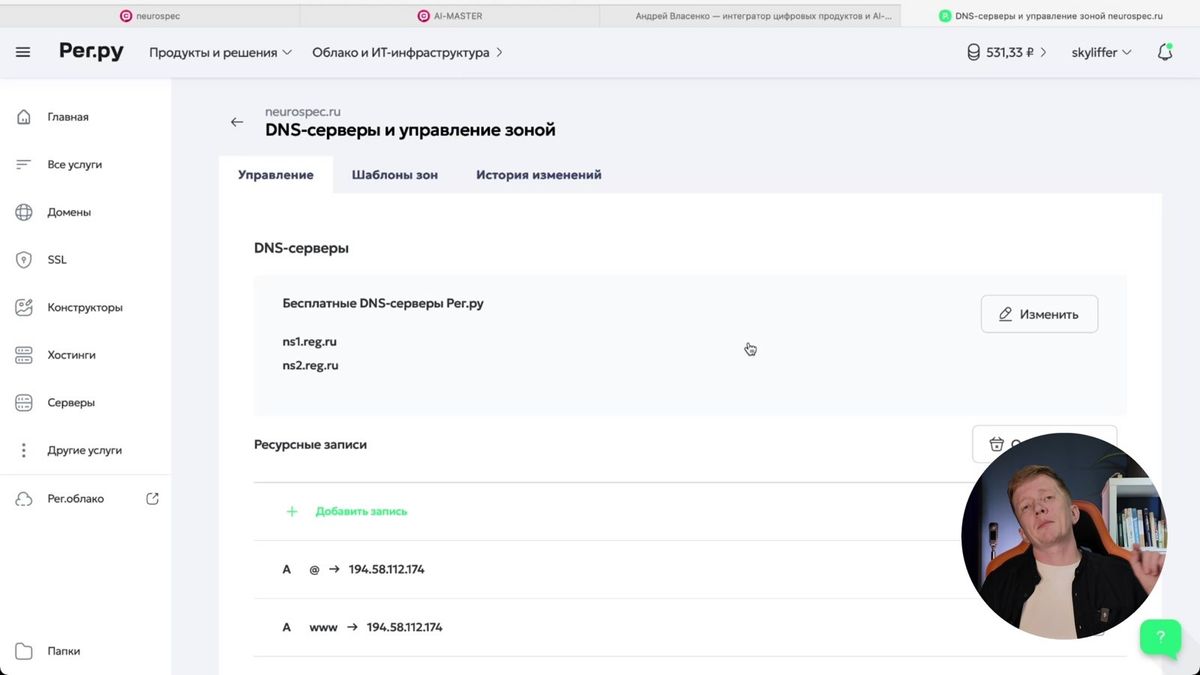1200x675 pixels.
Task: Switch to the История изменений tab
Action: point(539,175)
